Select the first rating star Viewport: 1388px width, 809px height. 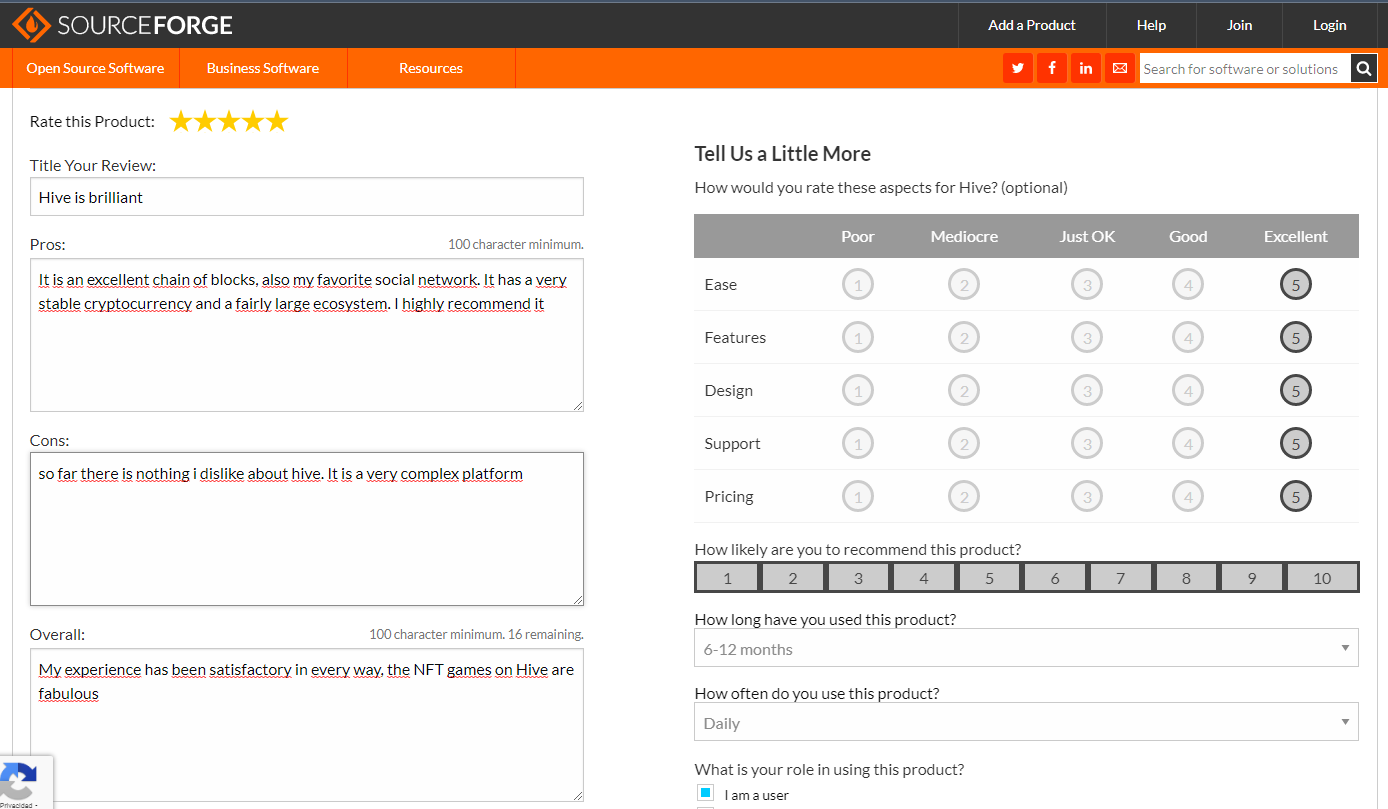coord(181,121)
